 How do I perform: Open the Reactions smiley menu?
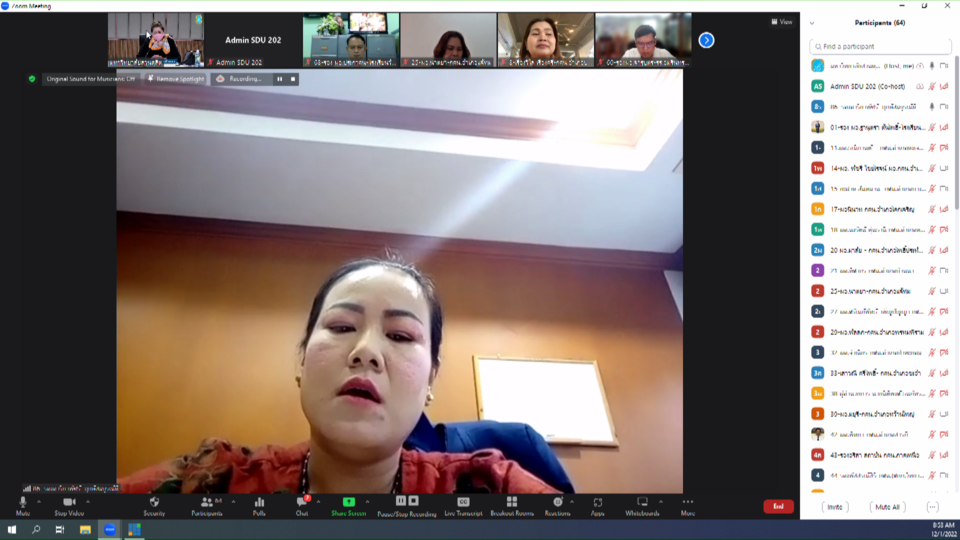click(x=557, y=506)
